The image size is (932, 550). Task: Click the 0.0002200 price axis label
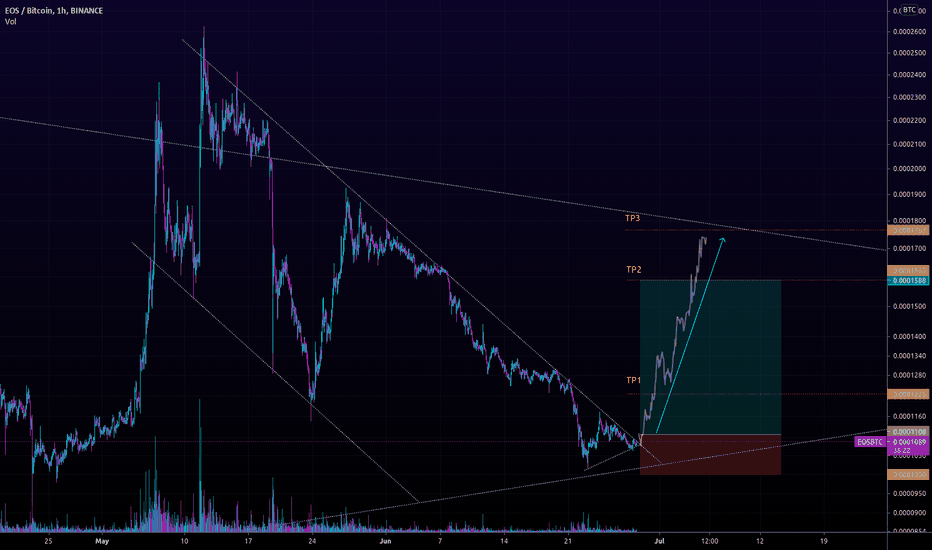909,120
